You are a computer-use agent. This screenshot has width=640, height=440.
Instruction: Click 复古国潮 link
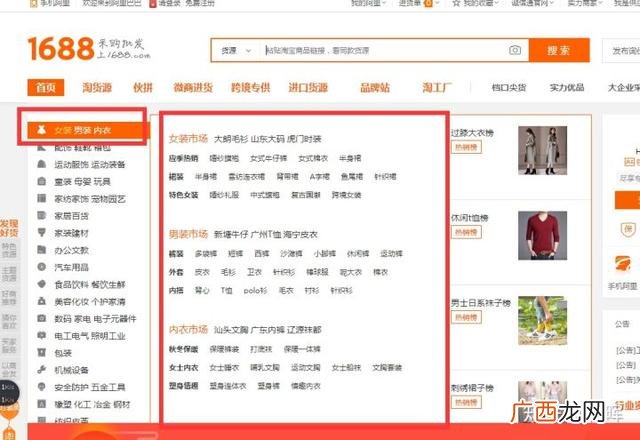coord(306,195)
